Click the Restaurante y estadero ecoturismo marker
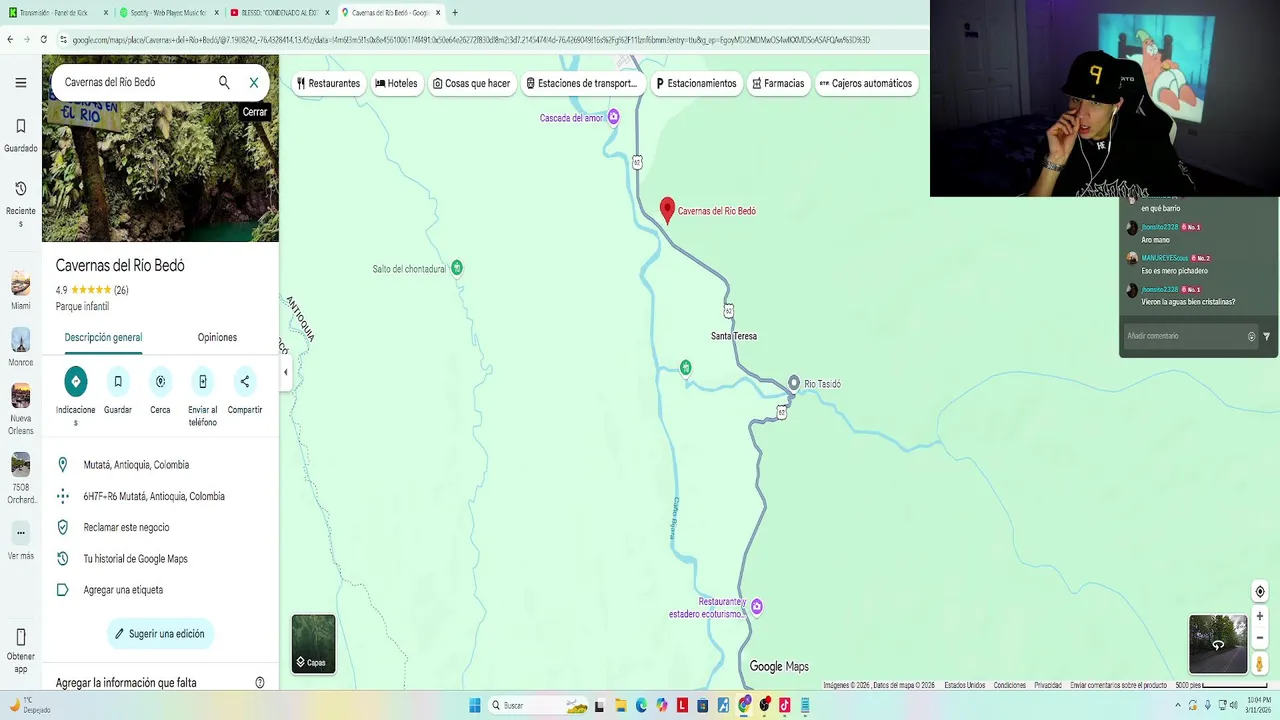Screen dimensions: 1280x720 (x=757, y=606)
